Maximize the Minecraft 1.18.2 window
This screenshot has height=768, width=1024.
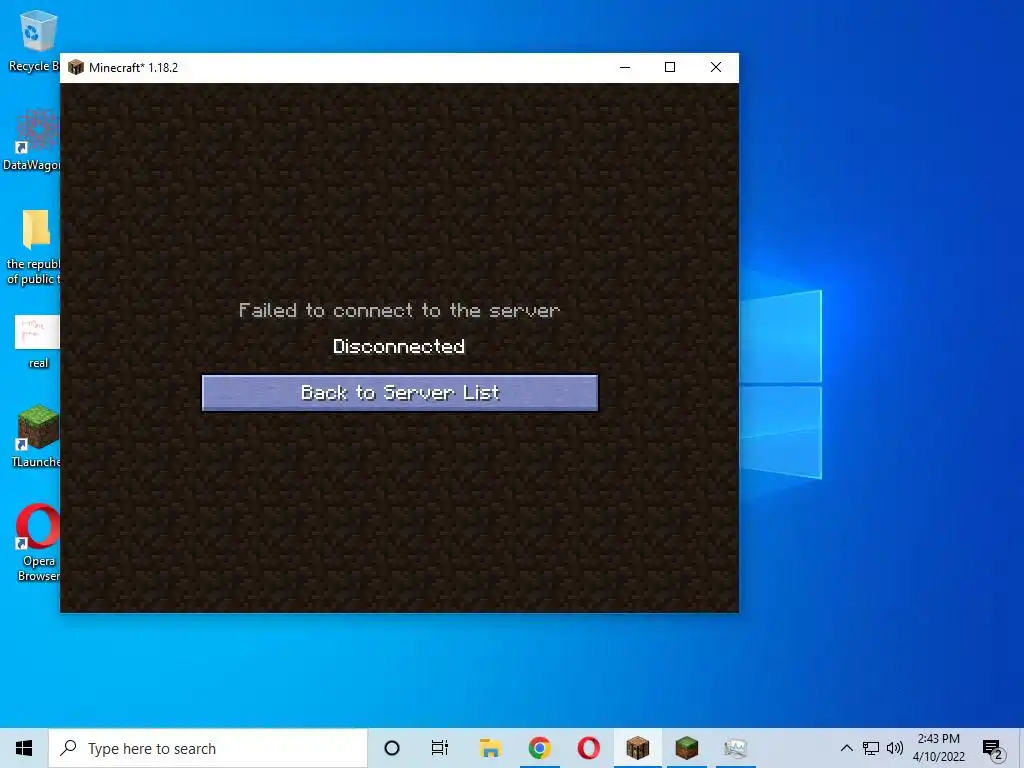click(x=670, y=67)
